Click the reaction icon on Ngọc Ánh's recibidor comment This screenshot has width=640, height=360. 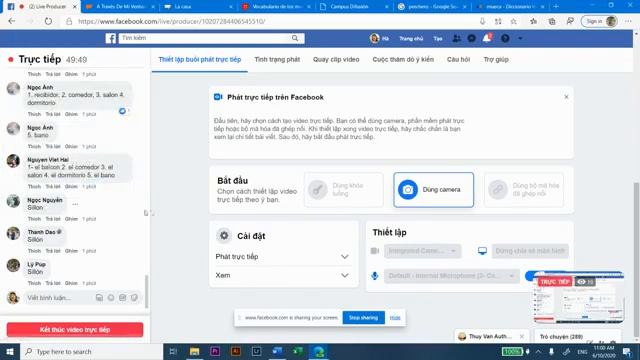pyautogui.click(x=122, y=111)
